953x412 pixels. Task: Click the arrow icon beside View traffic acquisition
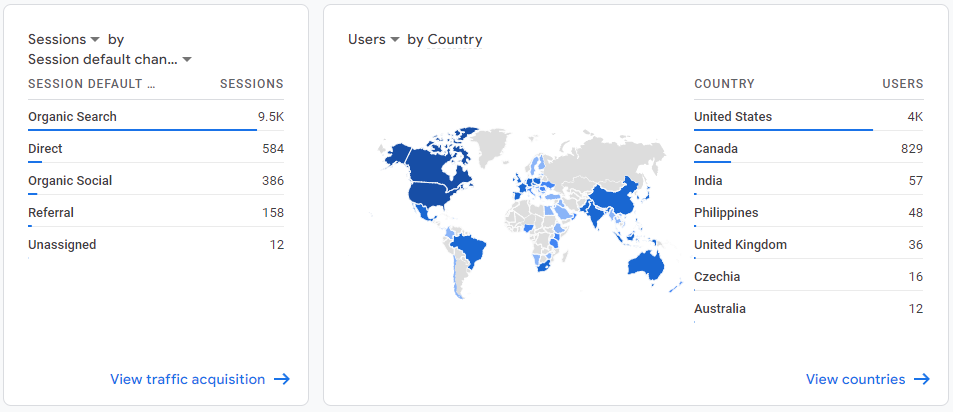(281, 379)
